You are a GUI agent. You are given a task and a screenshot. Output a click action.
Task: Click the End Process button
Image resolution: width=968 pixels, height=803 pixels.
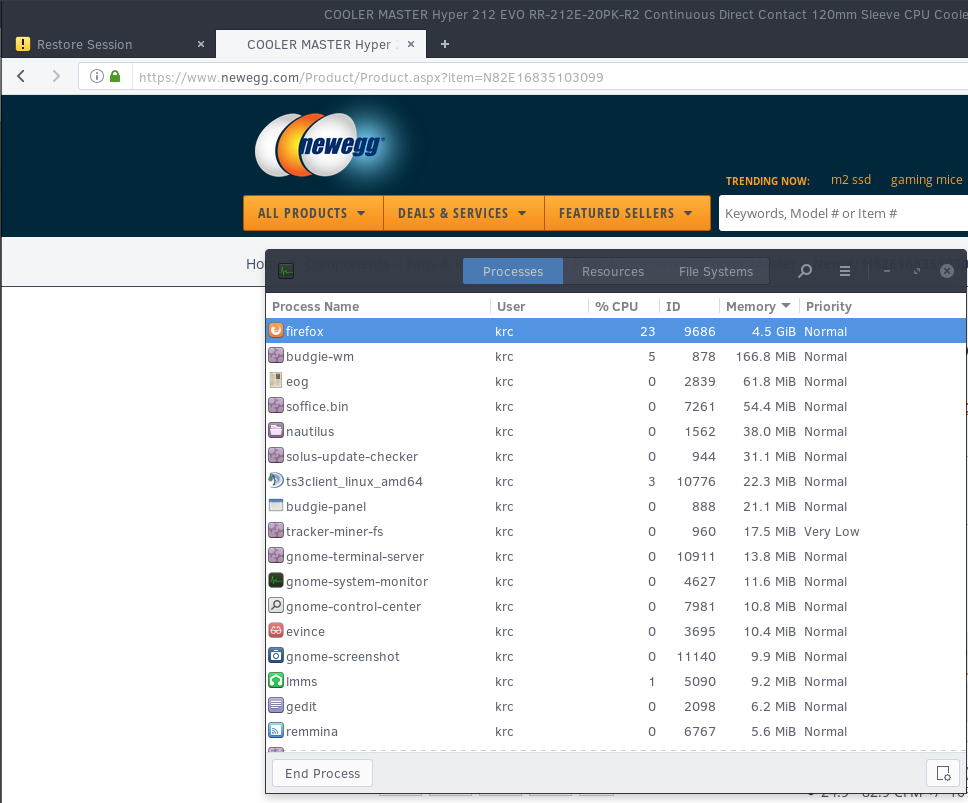[x=322, y=773]
